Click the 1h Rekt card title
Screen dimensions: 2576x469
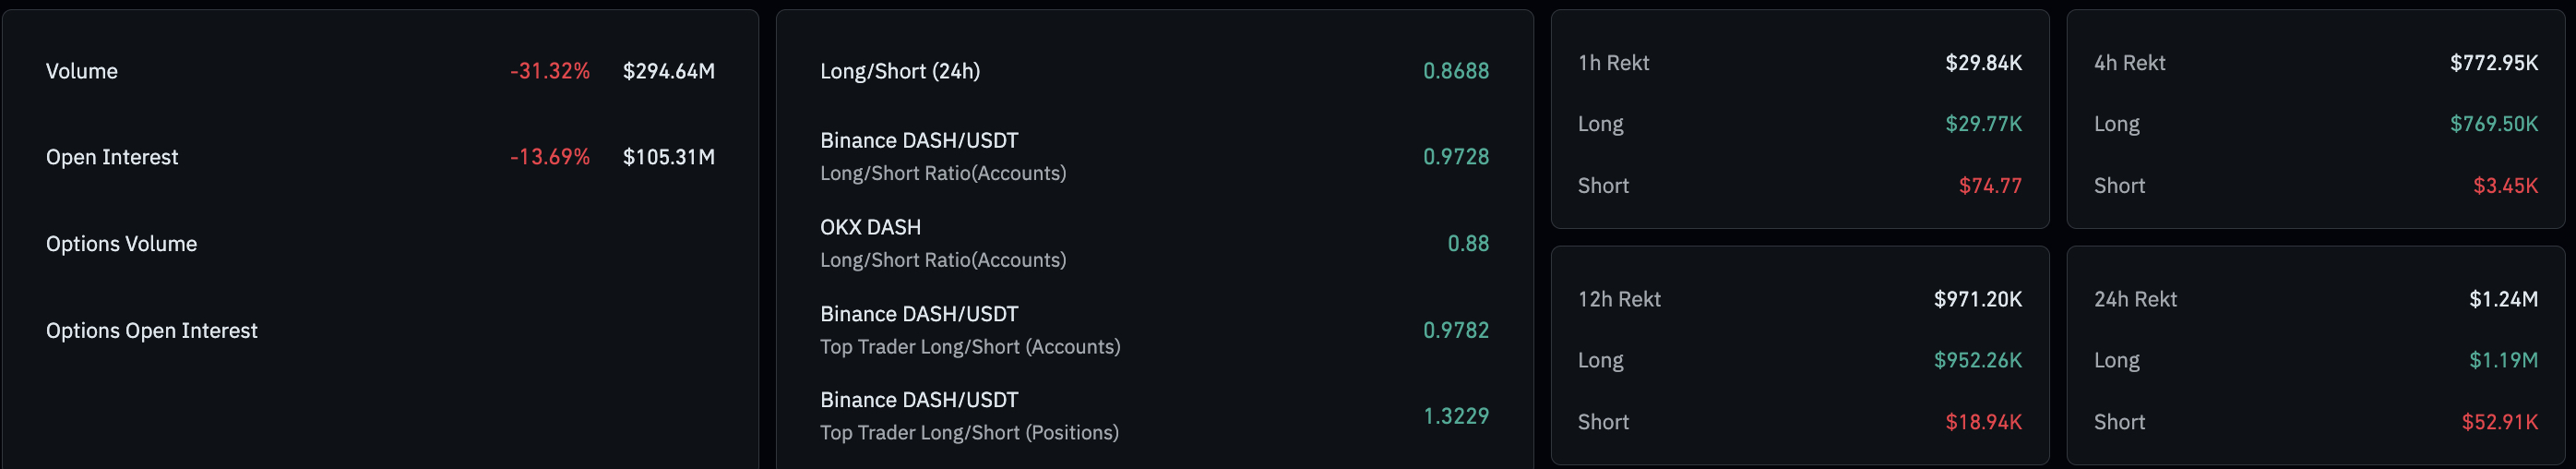(1613, 63)
